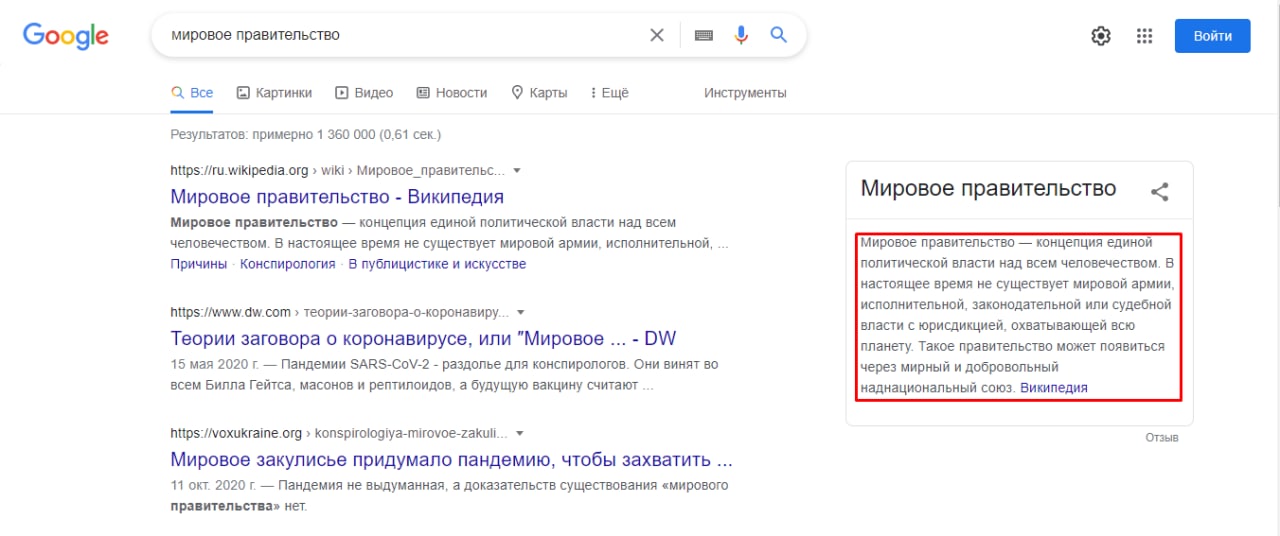Start voice search with microphone icon
Viewport: 1280px width, 536px height.
741,35
